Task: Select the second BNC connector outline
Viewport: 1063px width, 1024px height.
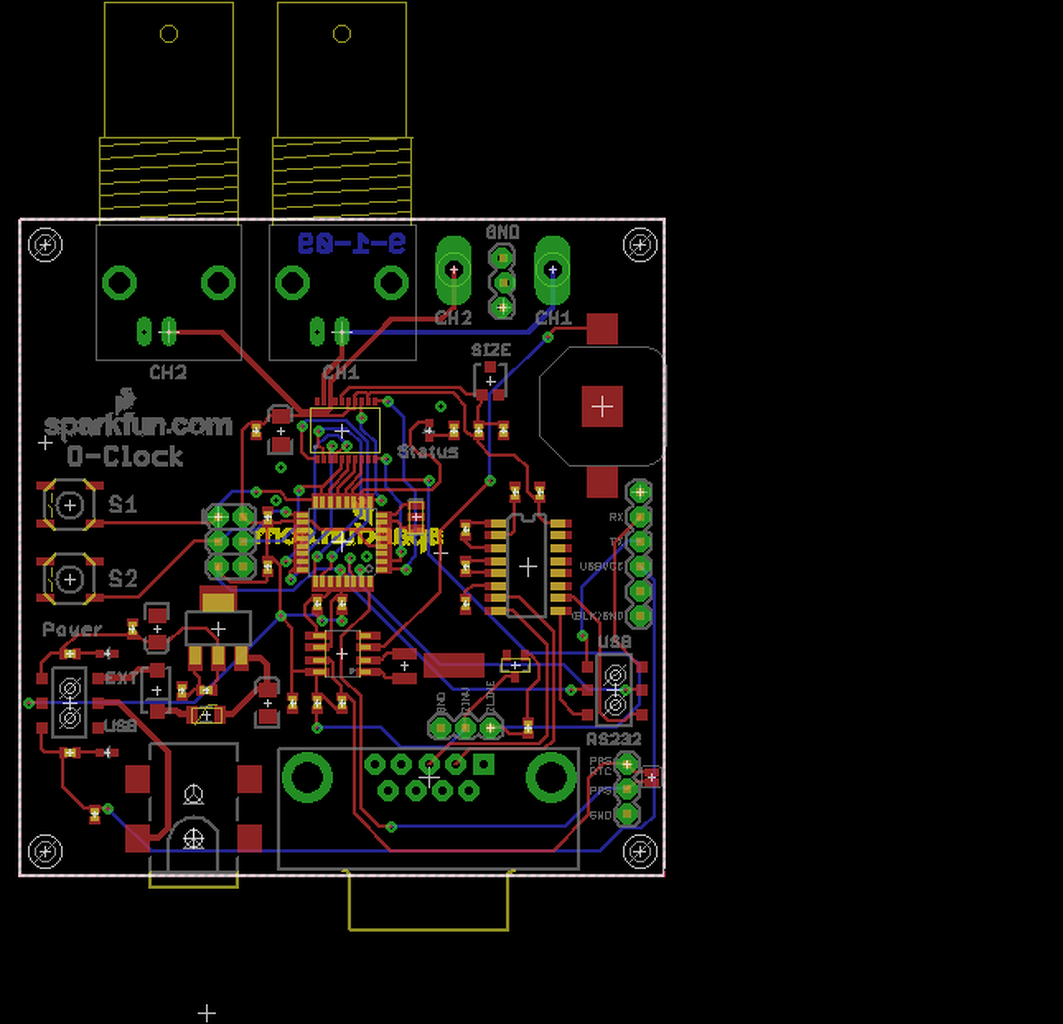Action: 342,181
